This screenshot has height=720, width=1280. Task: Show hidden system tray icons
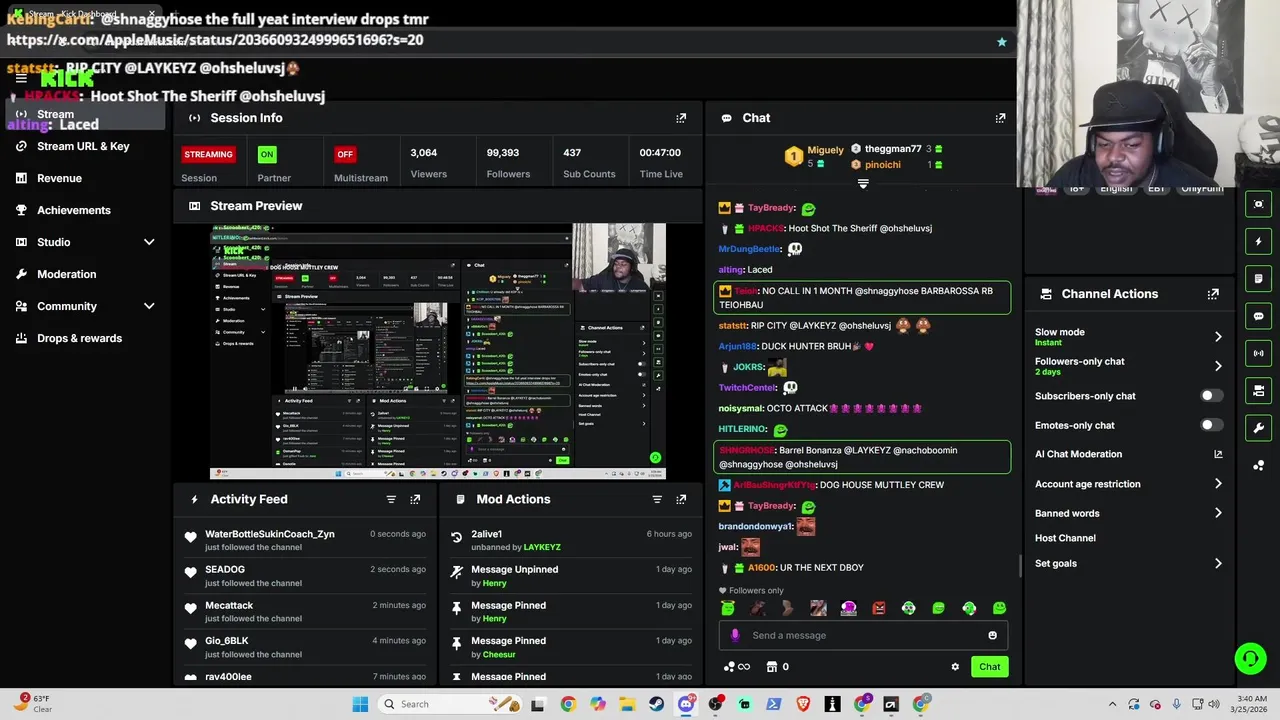pyautogui.click(x=1112, y=704)
